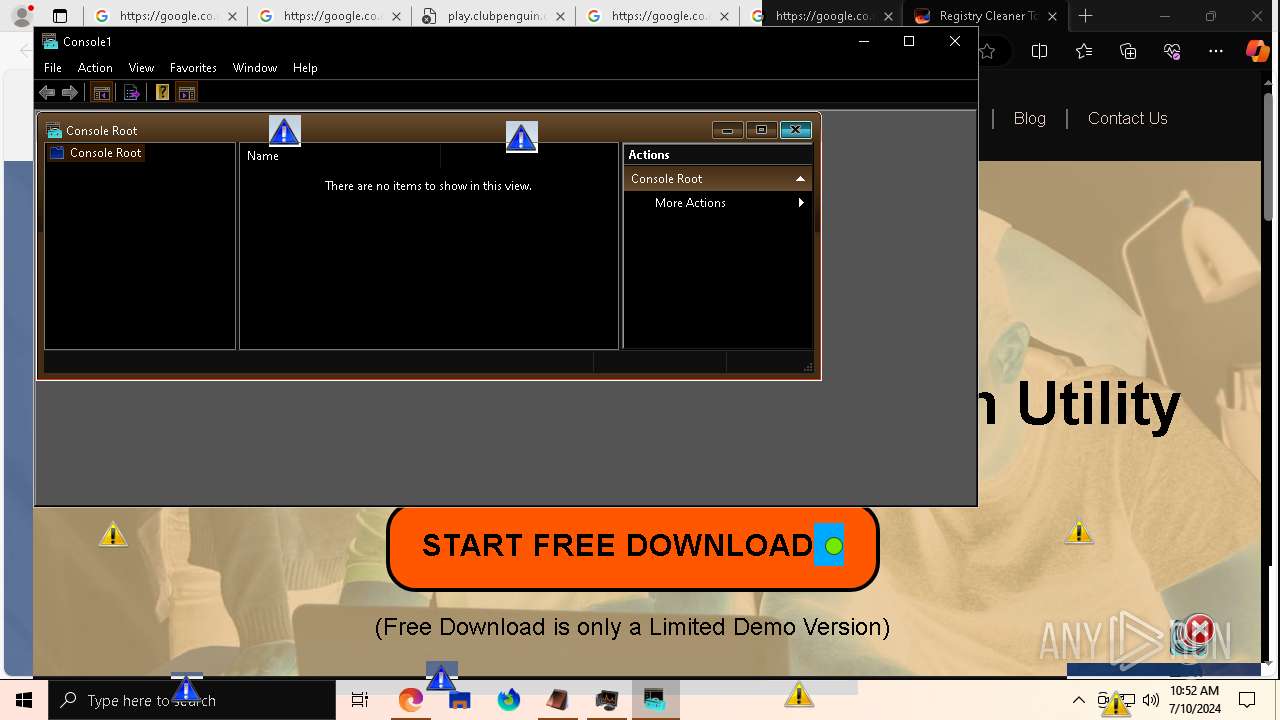Open the Favorites menu in Console1
The image size is (1280, 720).
(x=193, y=68)
